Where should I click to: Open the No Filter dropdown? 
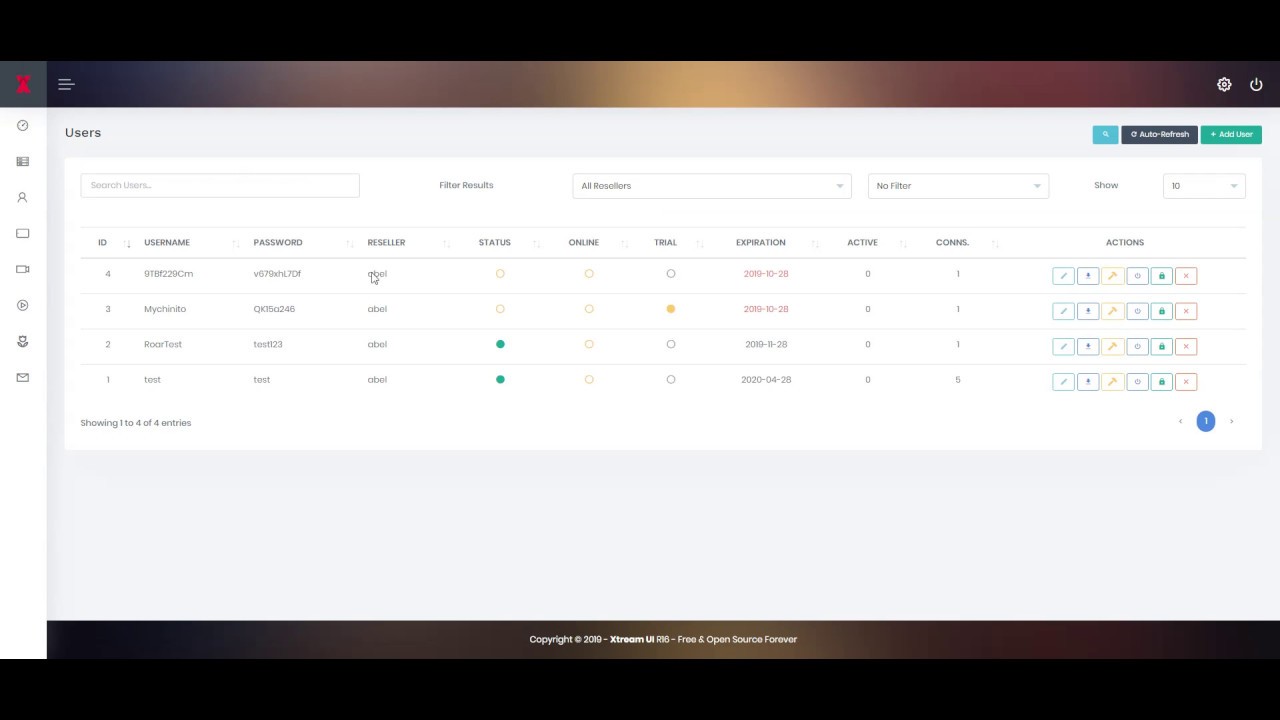[958, 186]
